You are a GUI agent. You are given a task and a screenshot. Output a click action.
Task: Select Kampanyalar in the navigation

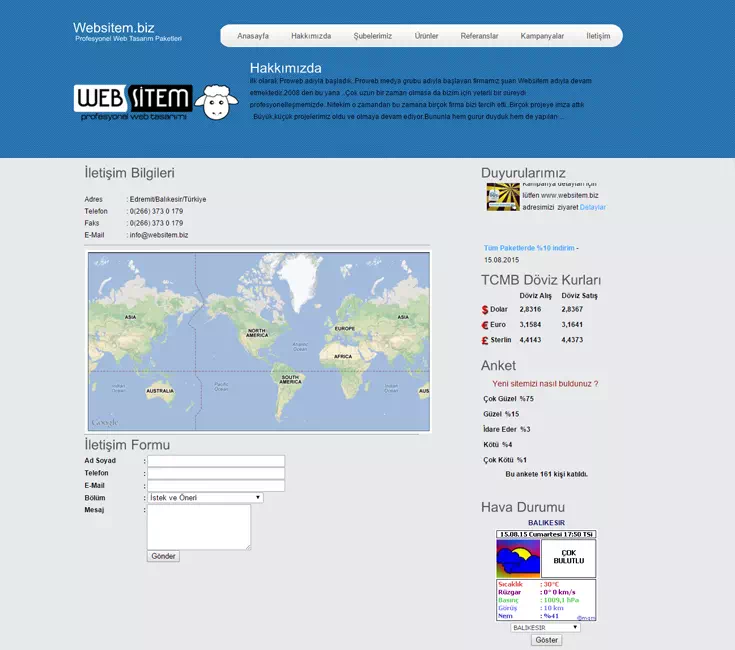542,36
